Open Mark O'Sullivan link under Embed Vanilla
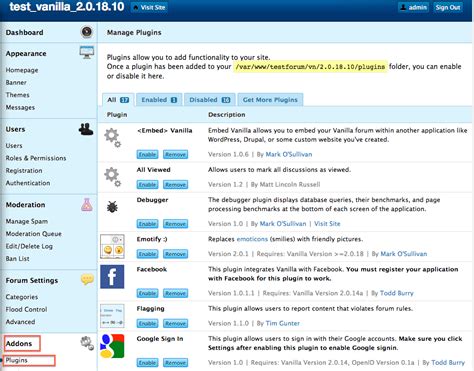The height and width of the screenshot is (371, 474). pos(289,154)
